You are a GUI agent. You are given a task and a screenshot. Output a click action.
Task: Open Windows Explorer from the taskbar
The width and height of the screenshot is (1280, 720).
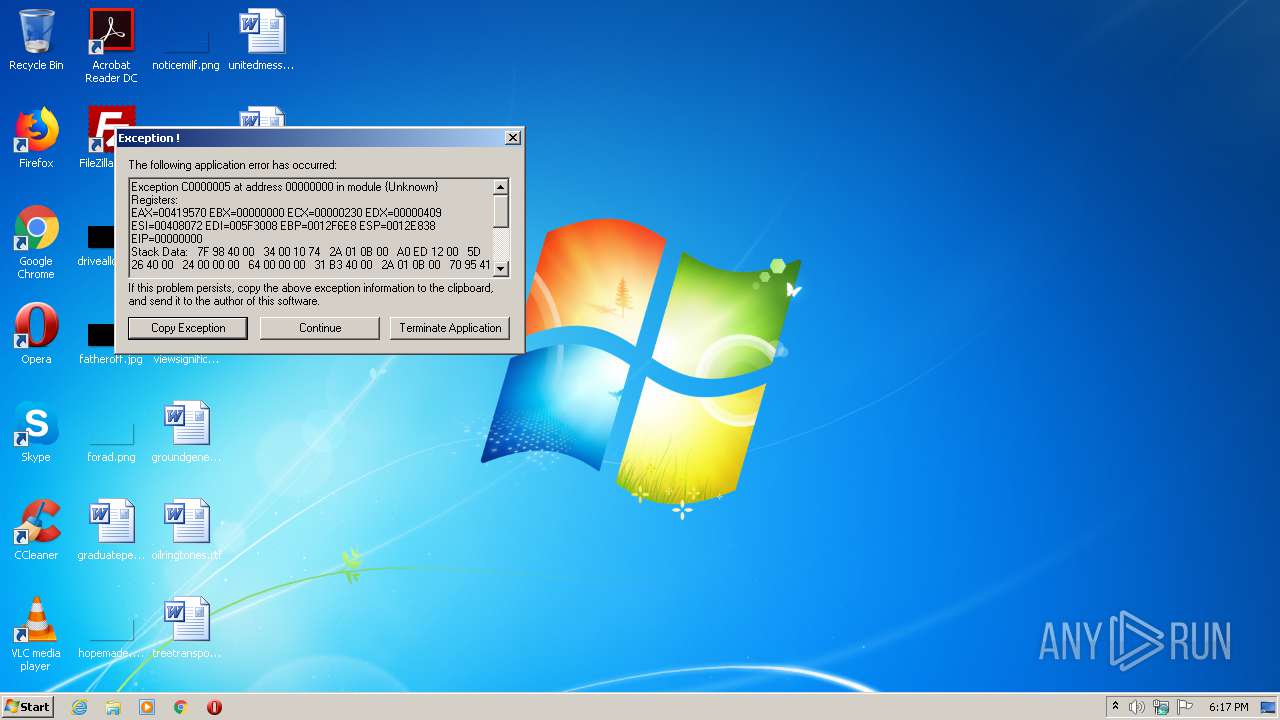tap(113, 707)
